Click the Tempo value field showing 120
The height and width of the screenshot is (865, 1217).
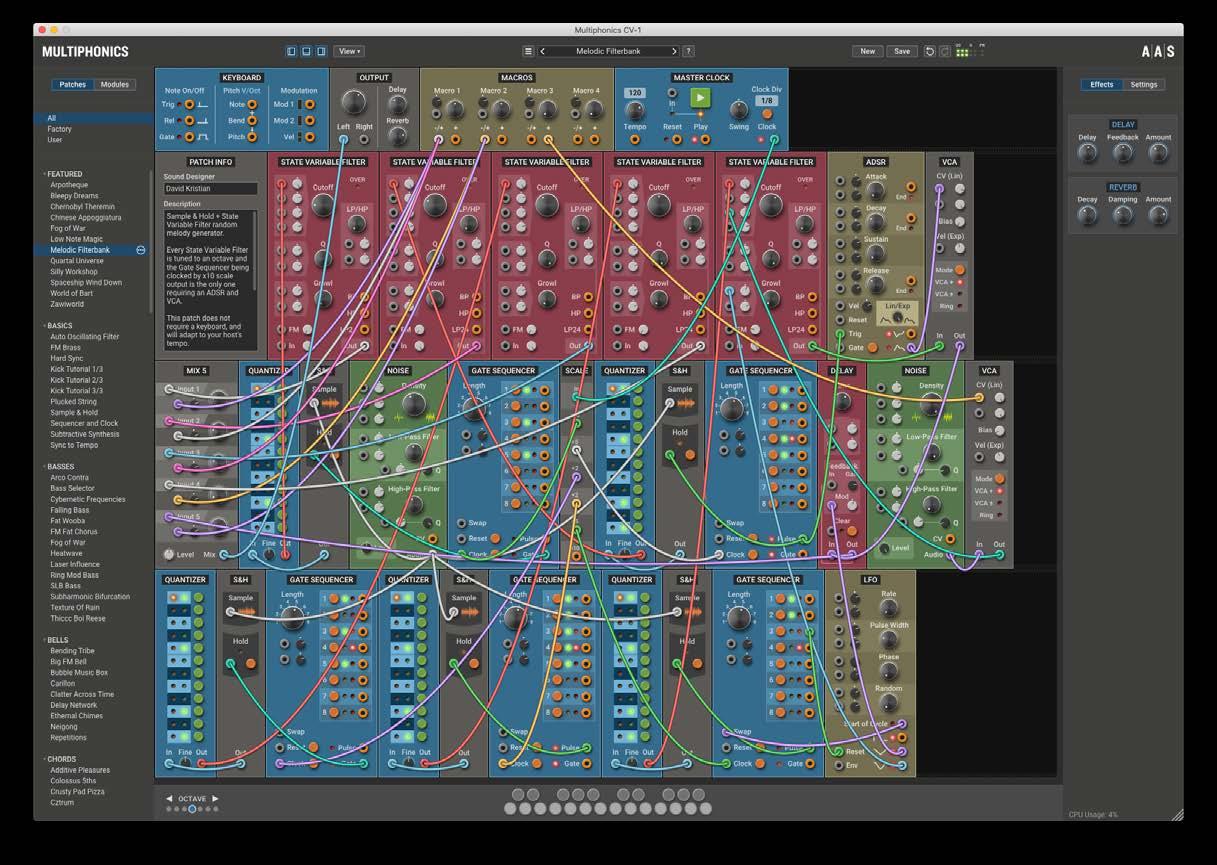(635, 93)
